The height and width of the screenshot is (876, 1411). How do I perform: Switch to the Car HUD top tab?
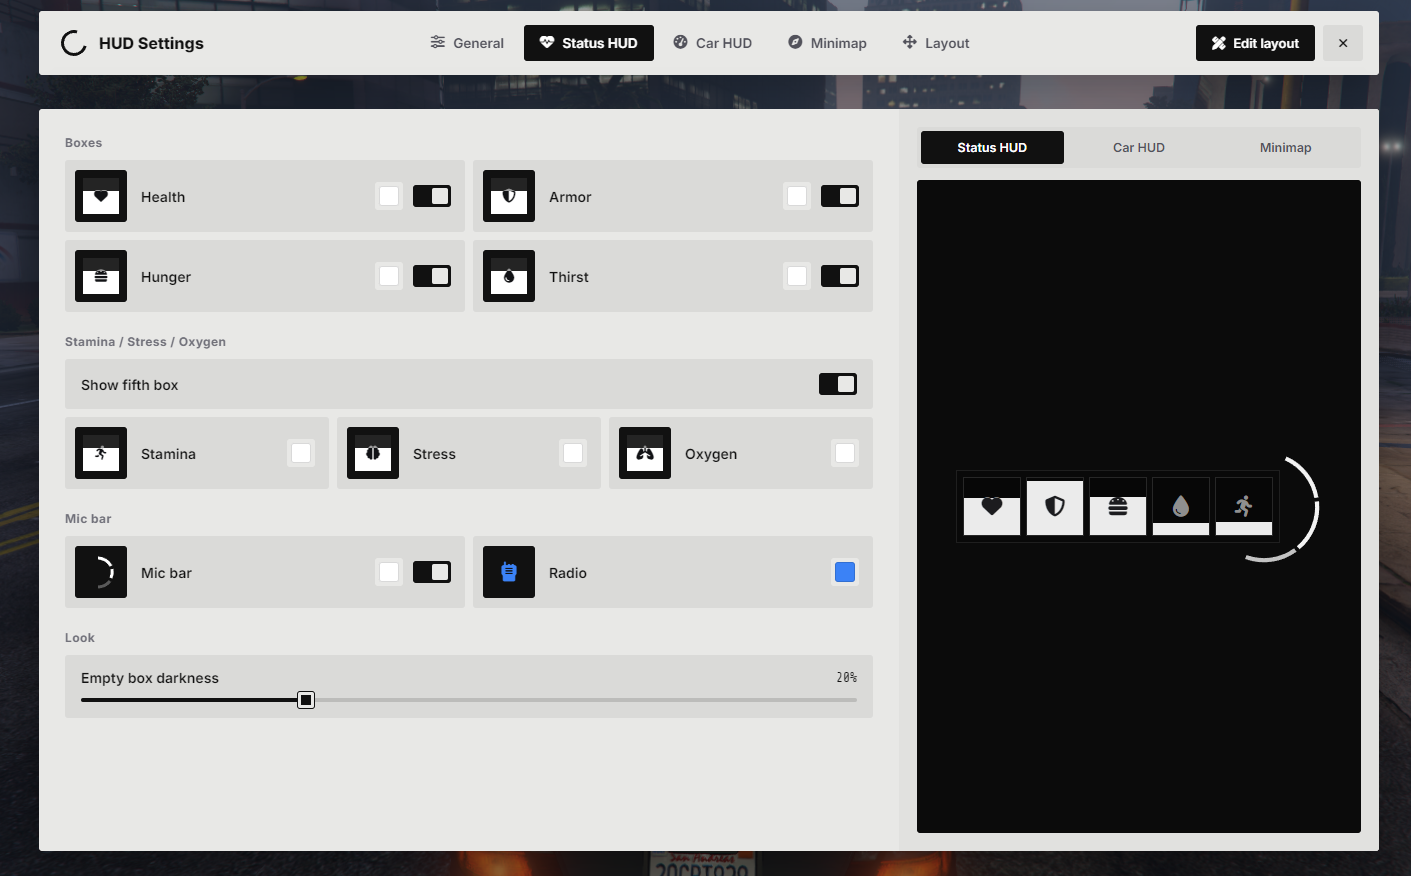click(x=712, y=43)
